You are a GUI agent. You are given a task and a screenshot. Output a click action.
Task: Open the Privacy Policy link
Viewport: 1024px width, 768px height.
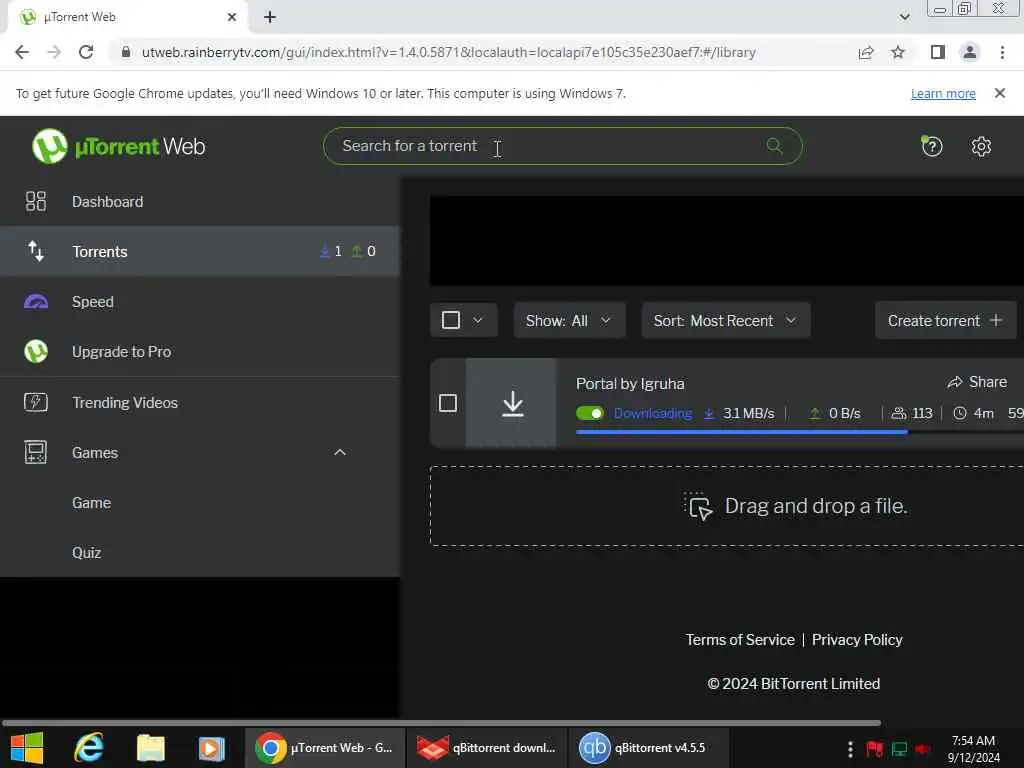coord(857,639)
